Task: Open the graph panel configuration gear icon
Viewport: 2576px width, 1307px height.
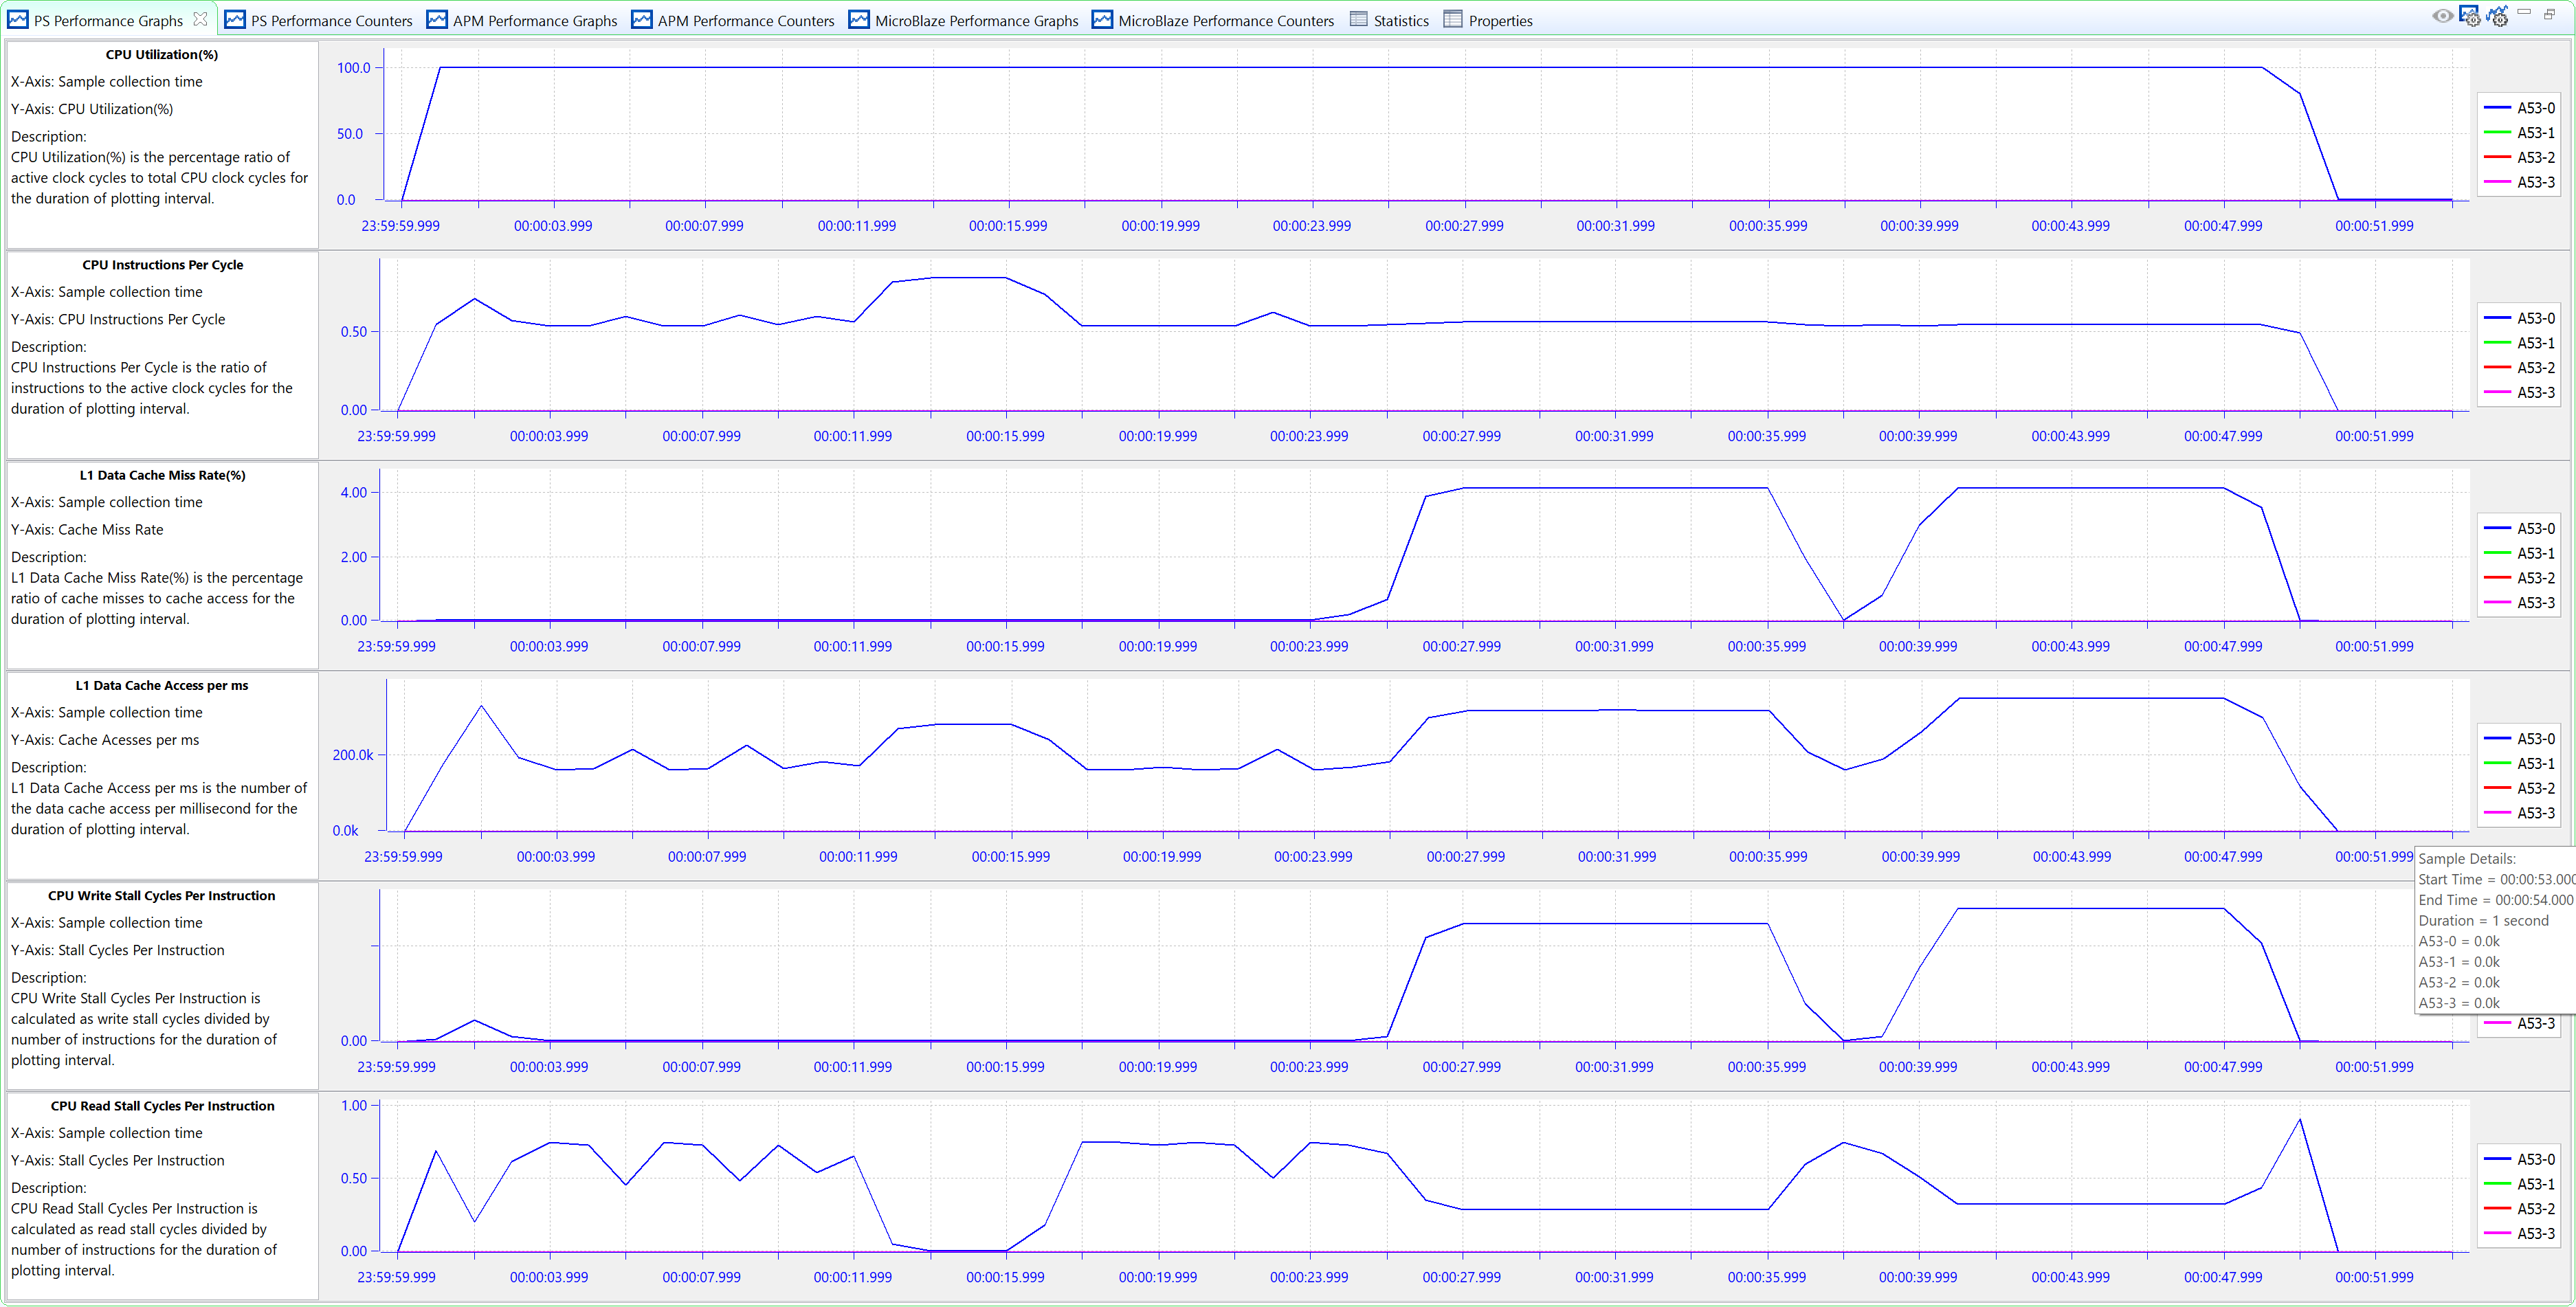Action: 2470,16
